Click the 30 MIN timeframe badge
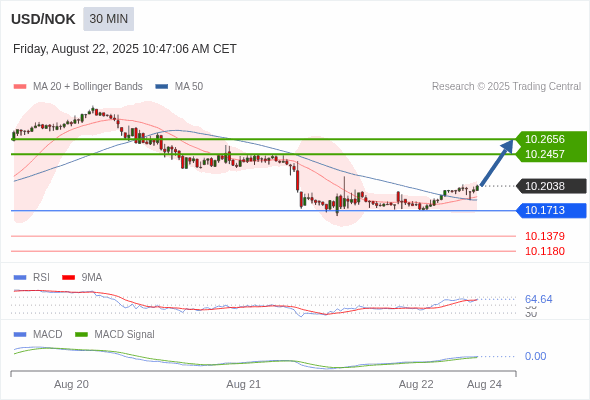Screen dimensions: 590x400 click(108, 19)
